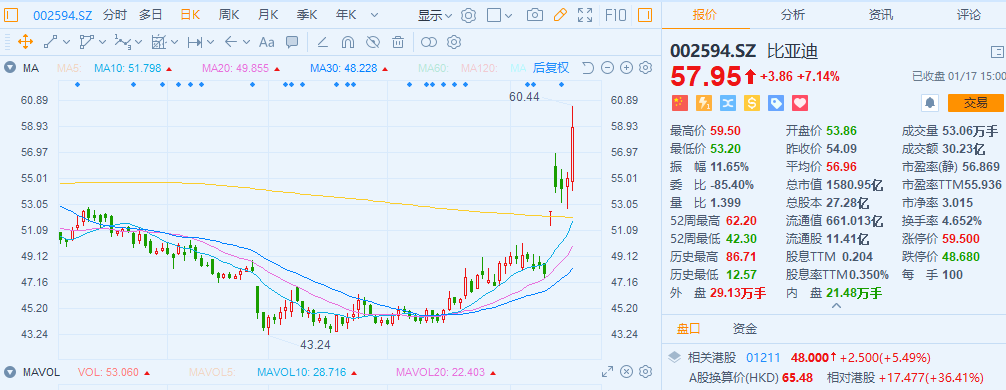Zoom in chart with the plus icon
The image size is (1006, 390).
point(627,68)
